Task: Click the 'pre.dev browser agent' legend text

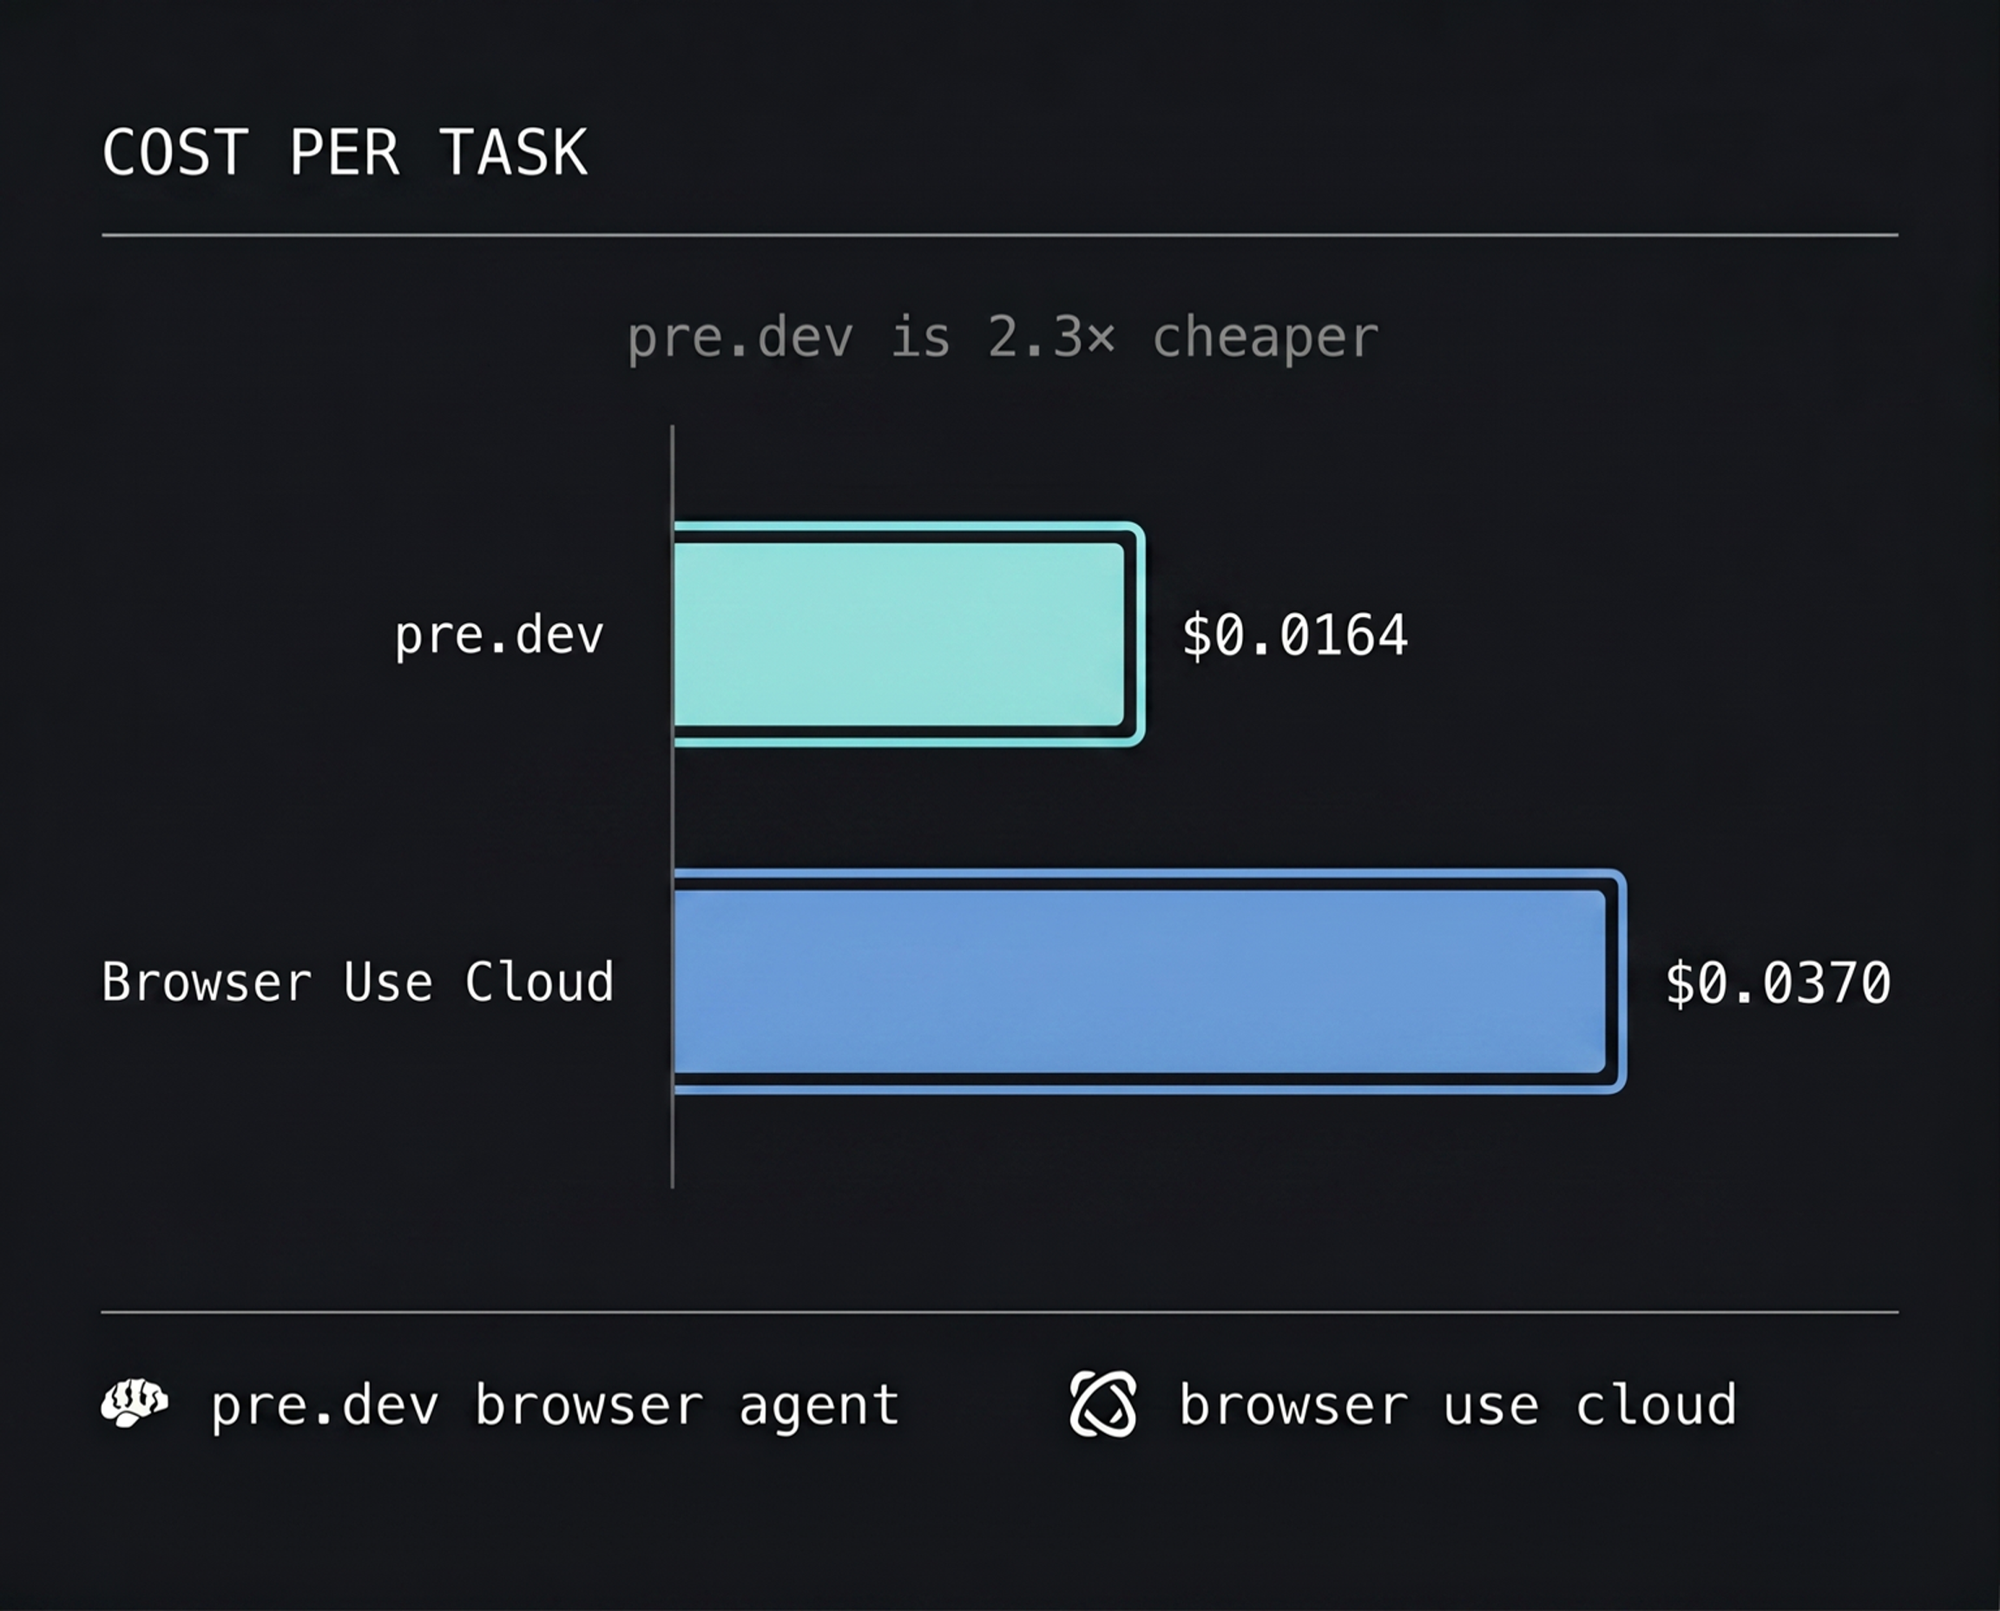Action: point(555,1406)
